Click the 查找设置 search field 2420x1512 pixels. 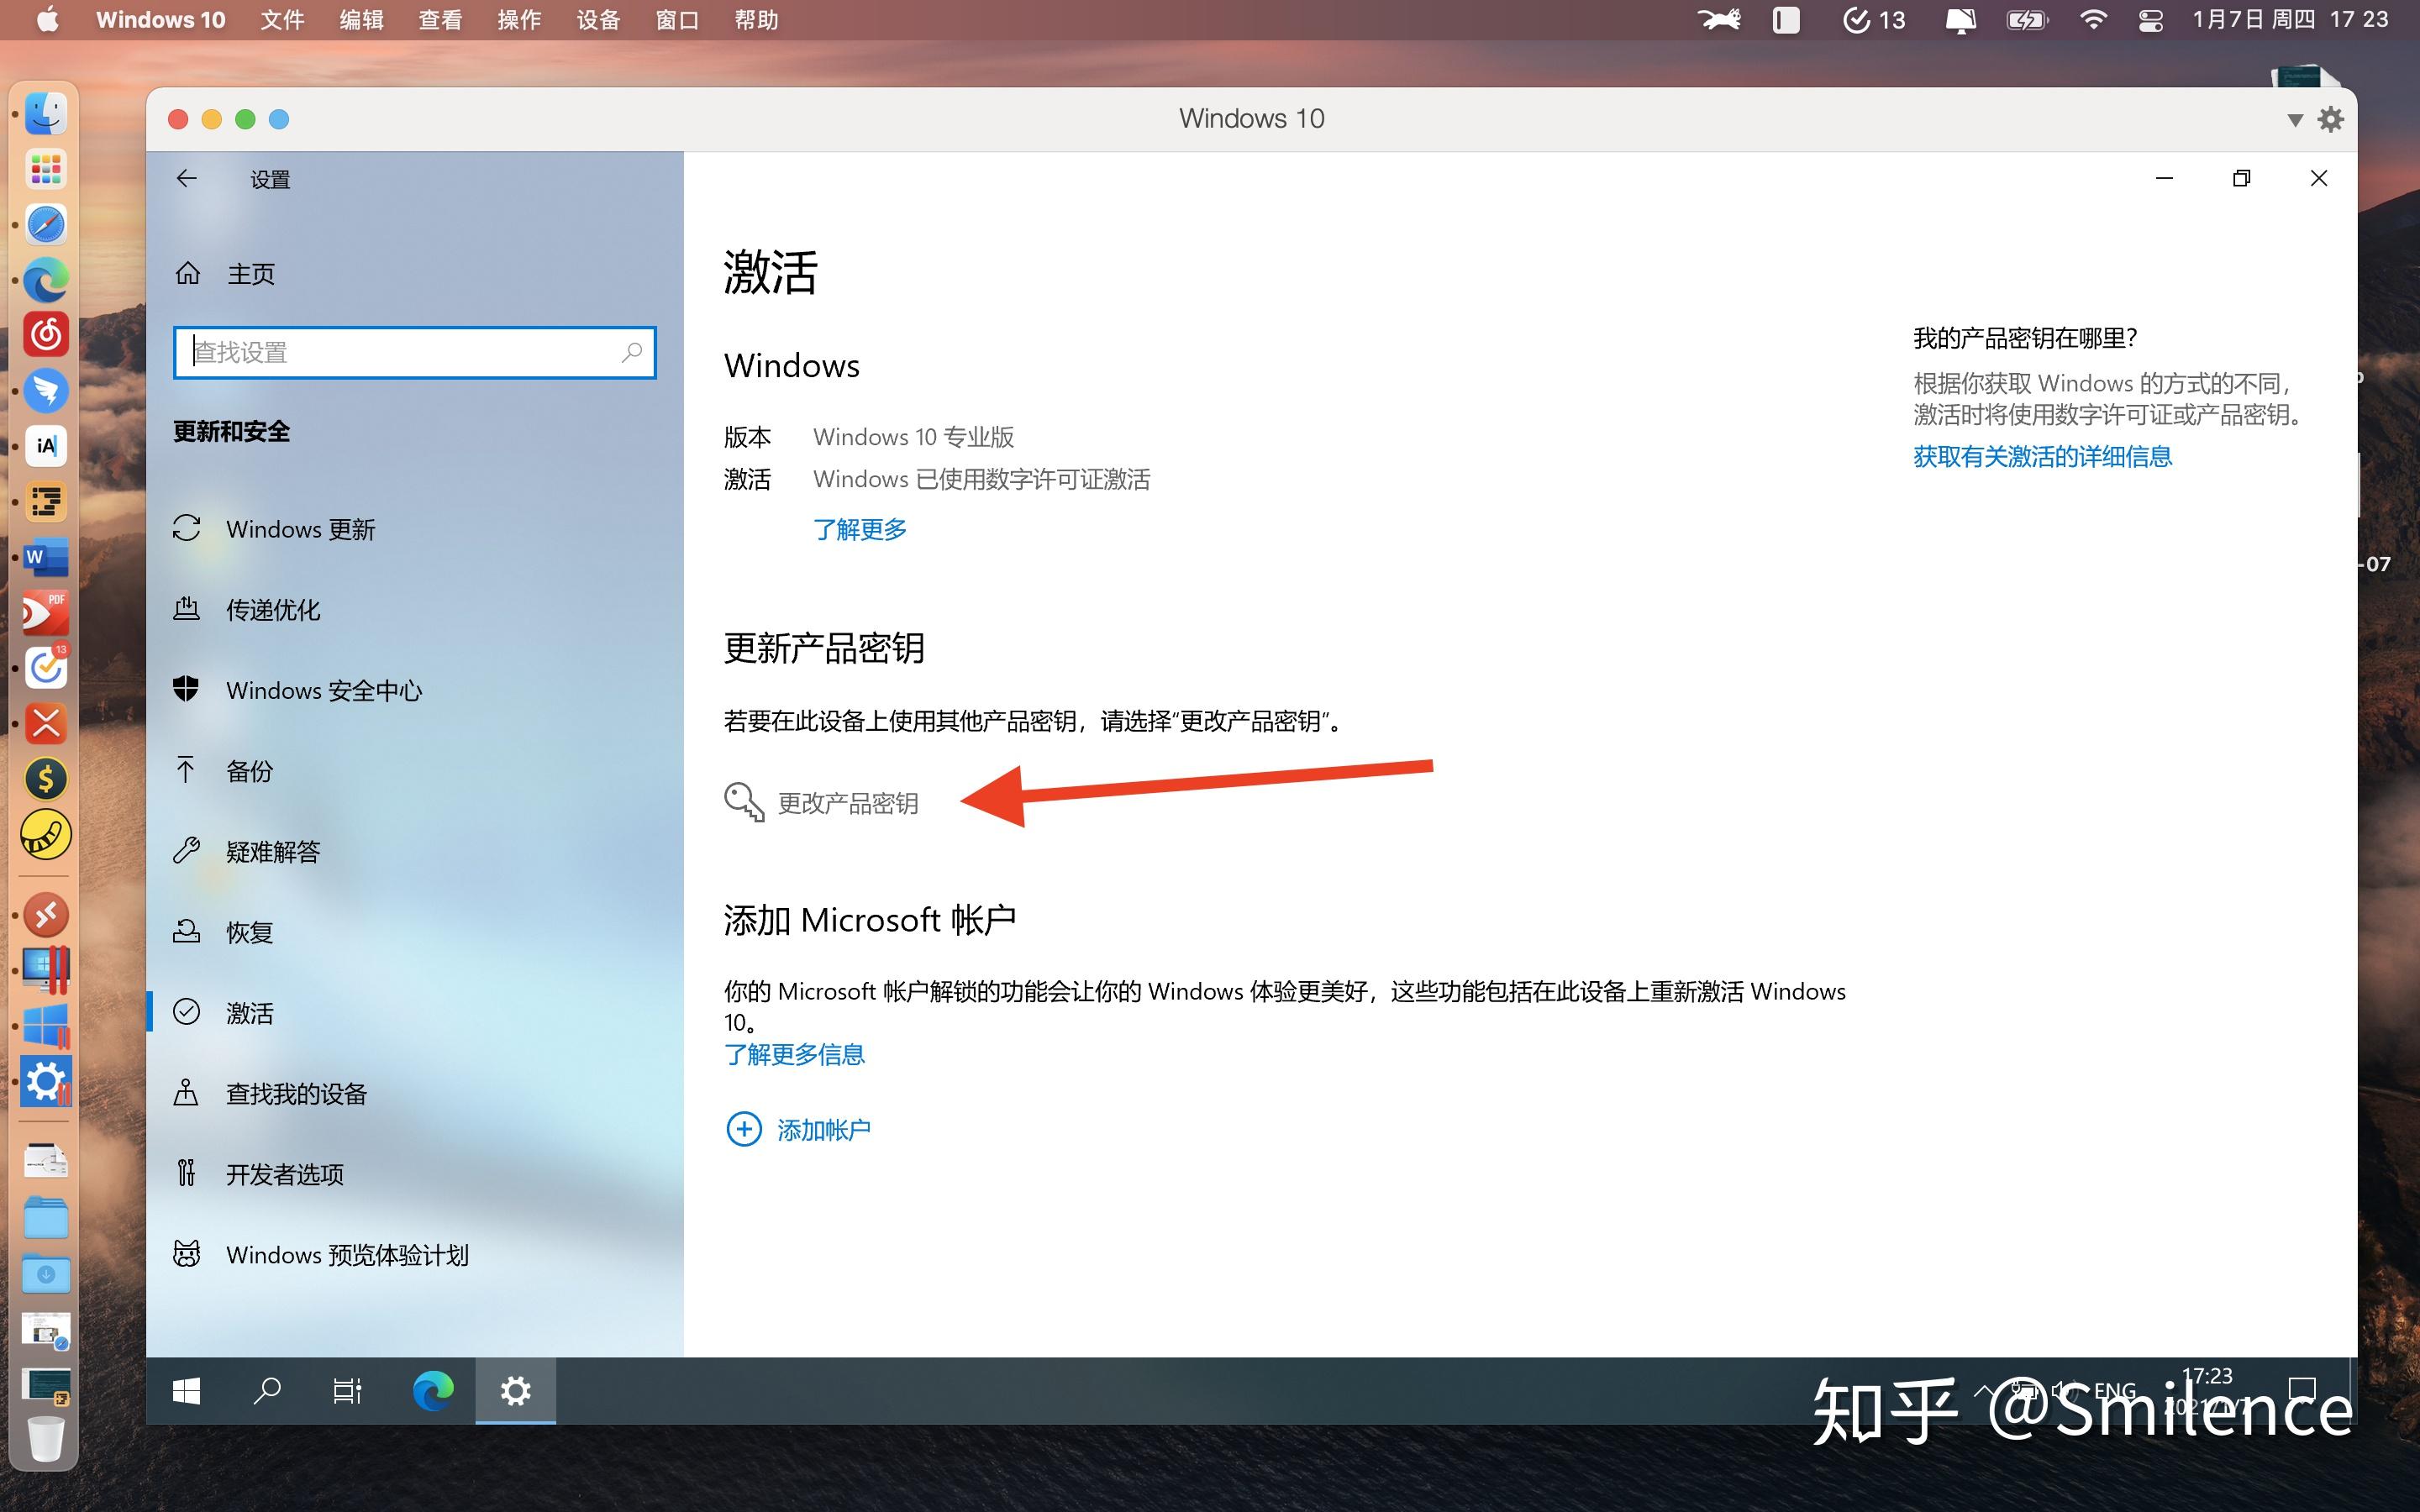pyautogui.click(x=414, y=352)
